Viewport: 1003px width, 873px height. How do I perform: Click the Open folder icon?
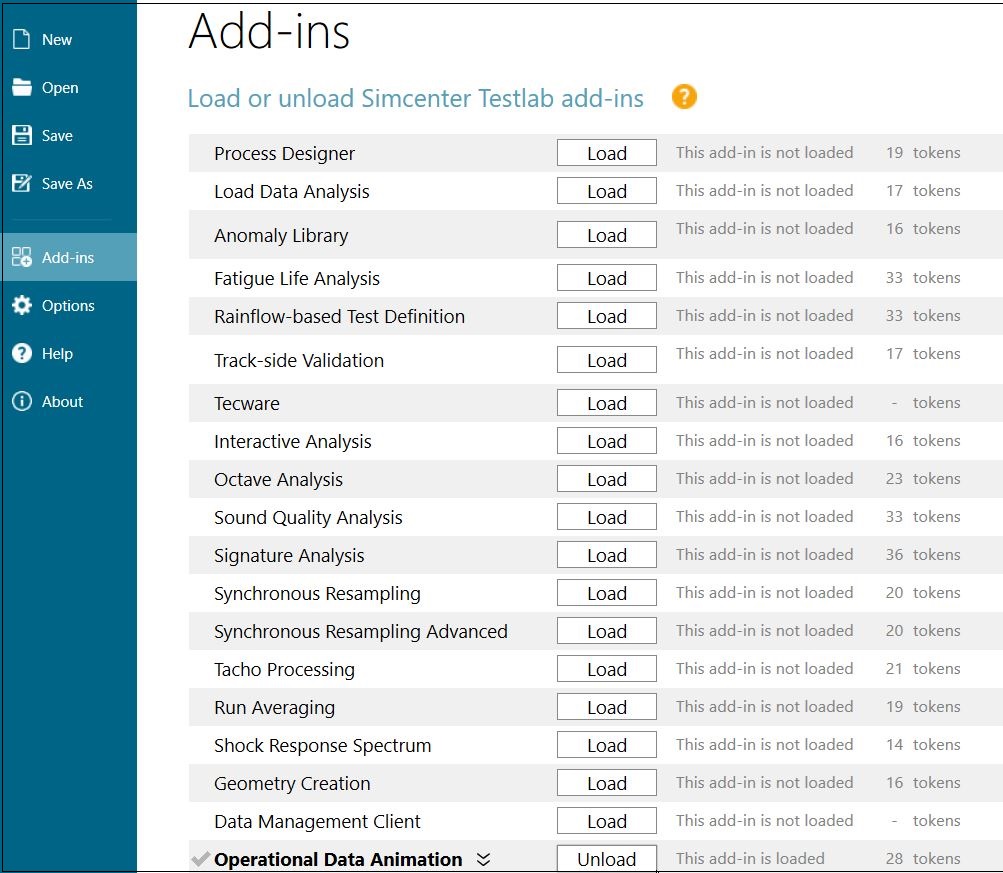[x=22, y=88]
